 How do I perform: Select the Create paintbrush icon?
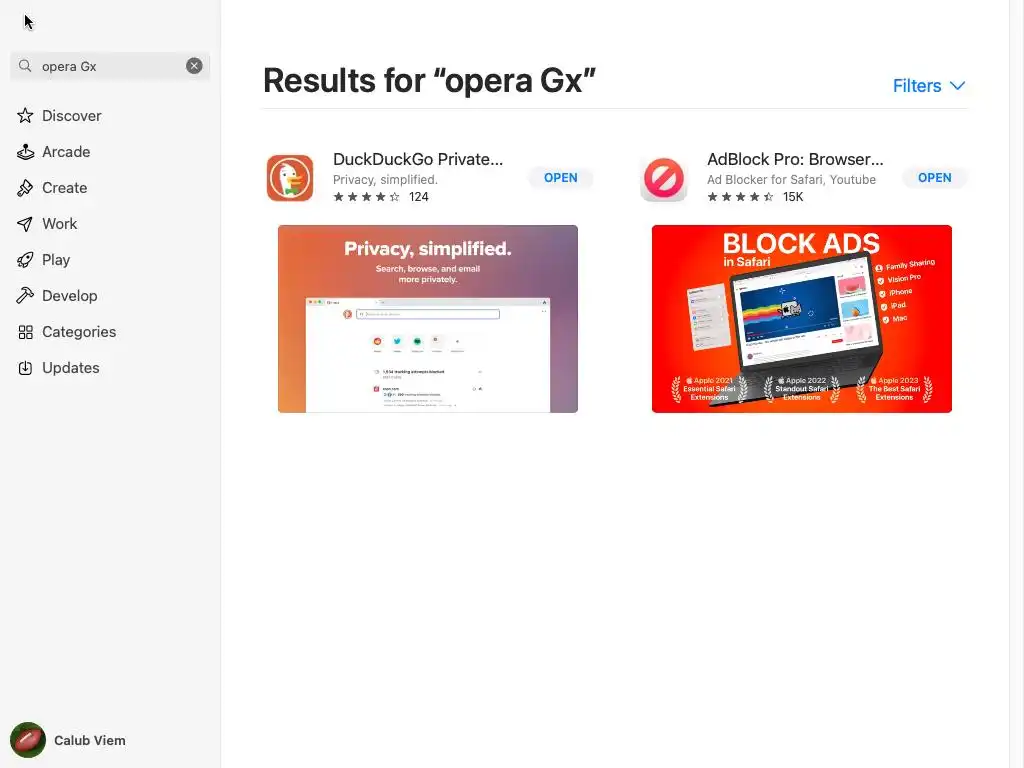(x=25, y=188)
